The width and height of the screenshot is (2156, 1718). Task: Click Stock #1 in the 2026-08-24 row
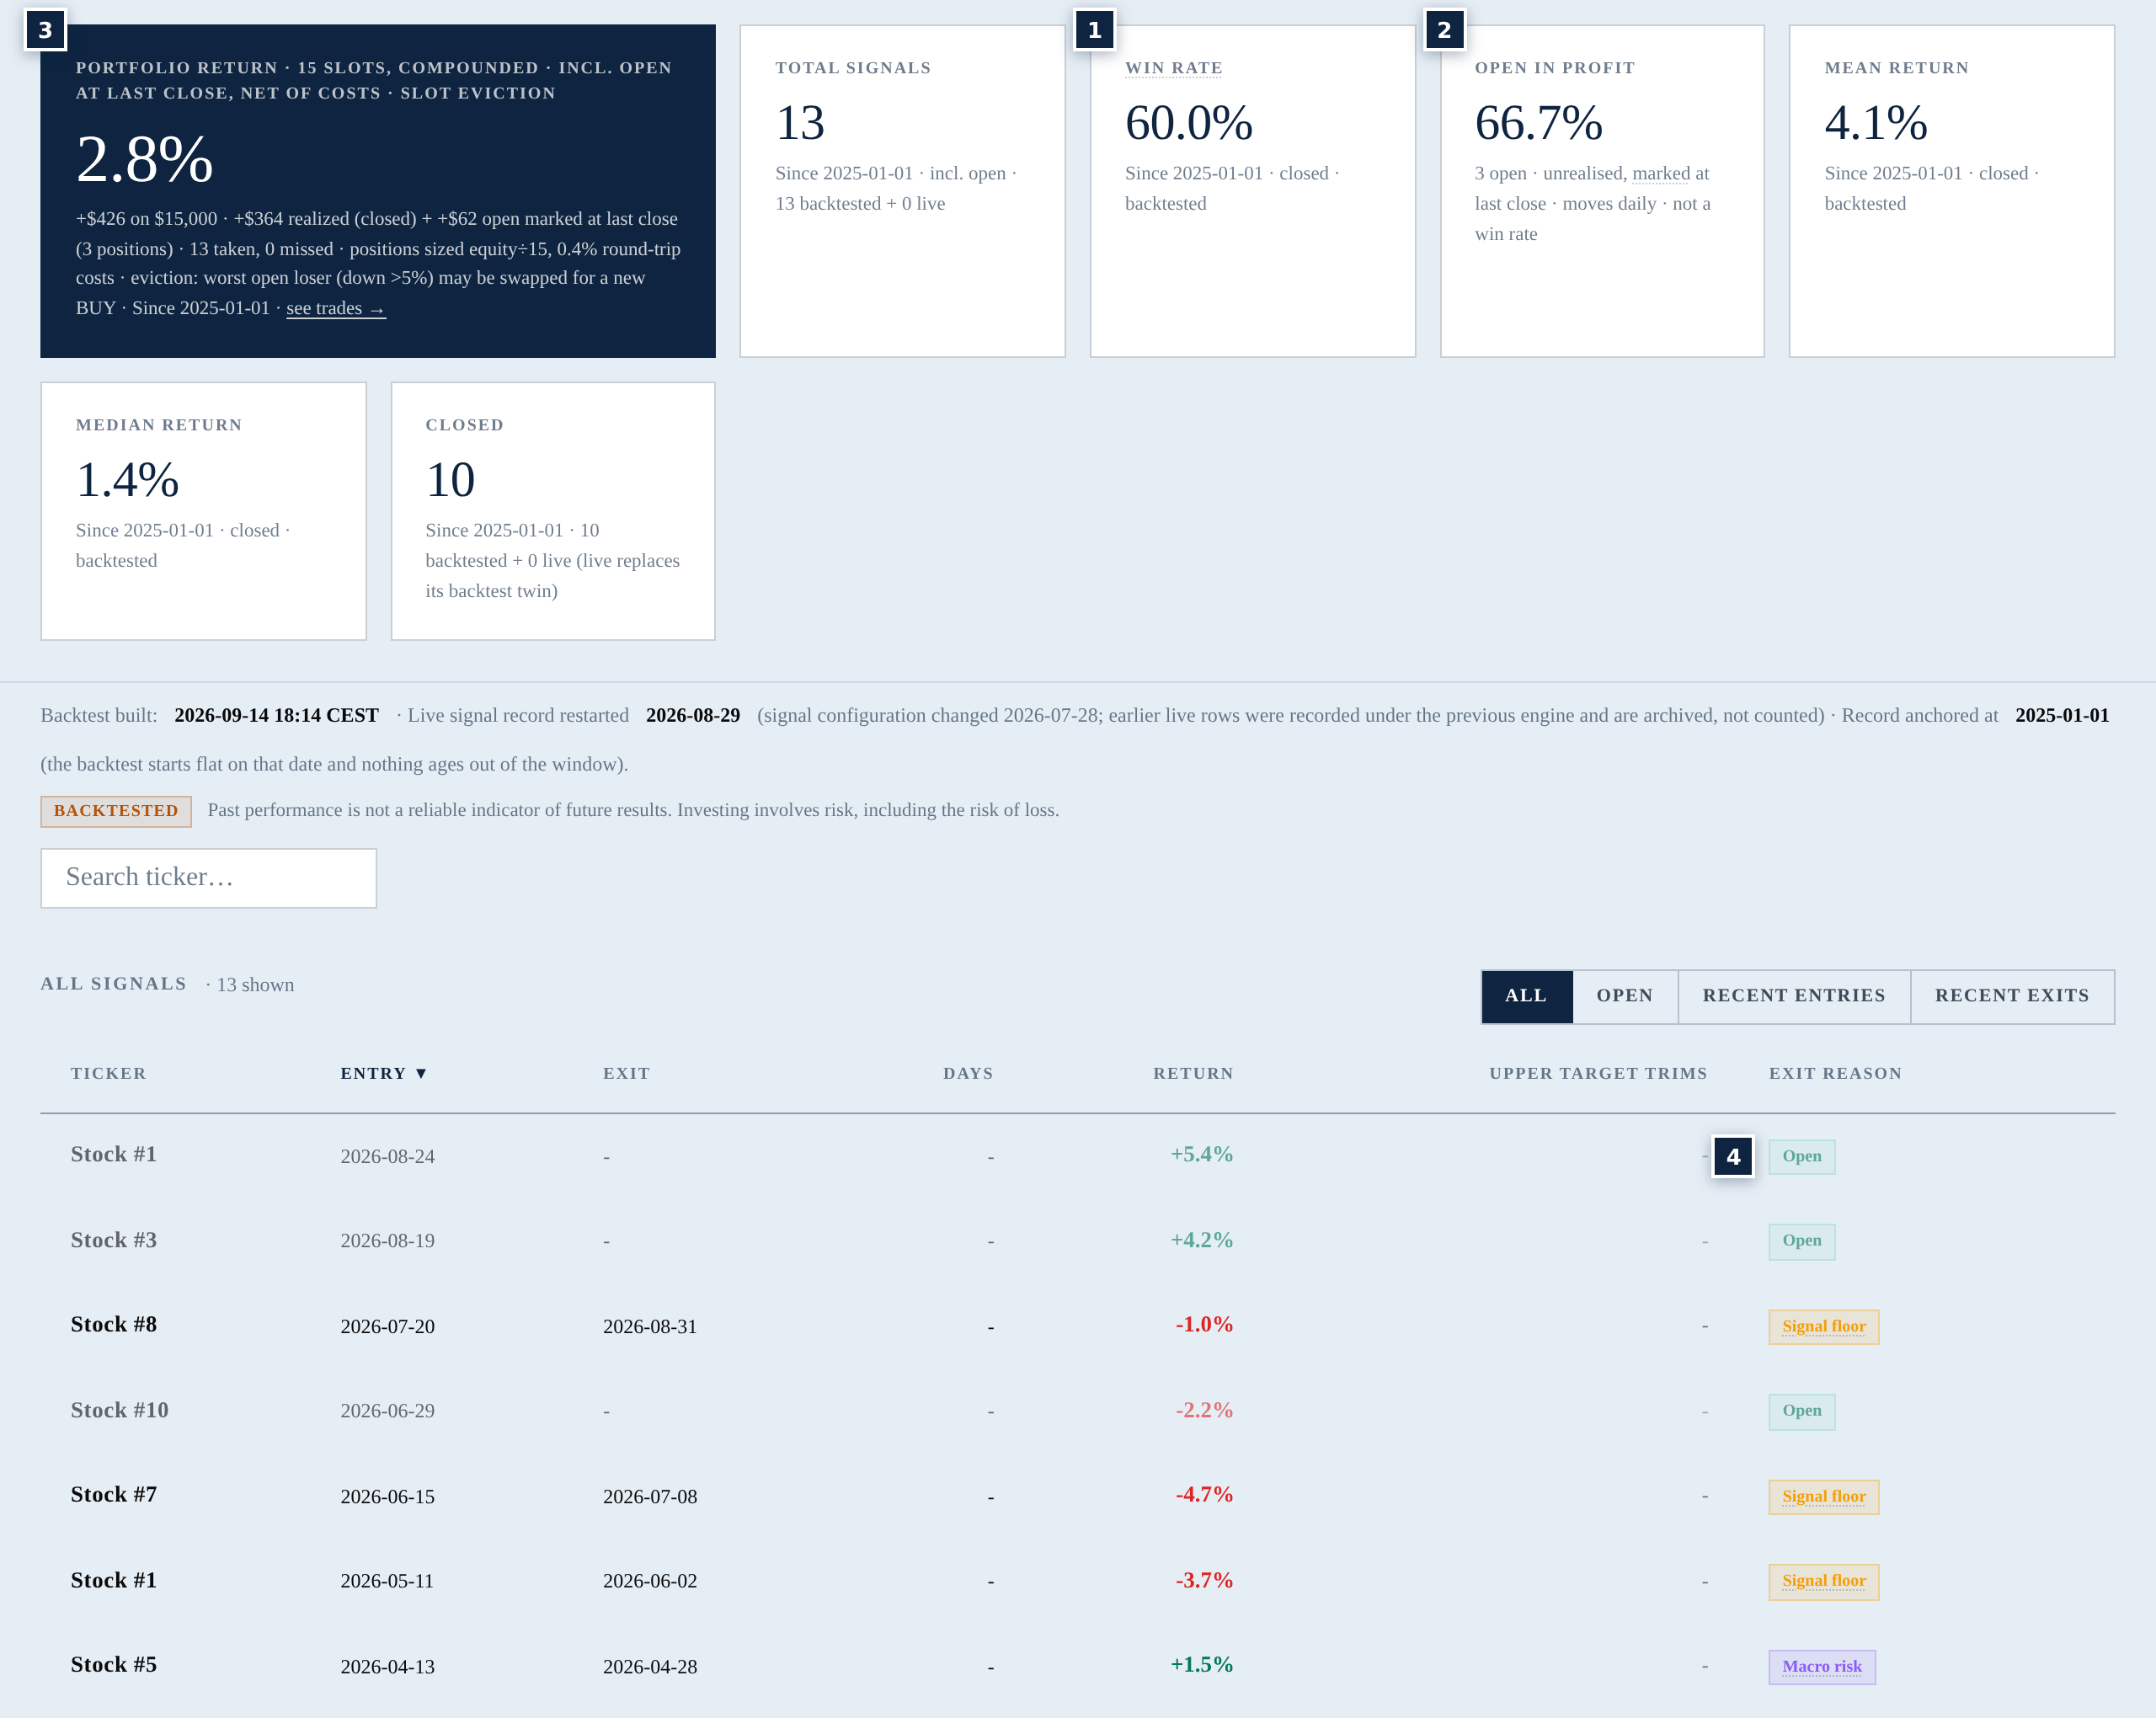click(x=113, y=1154)
